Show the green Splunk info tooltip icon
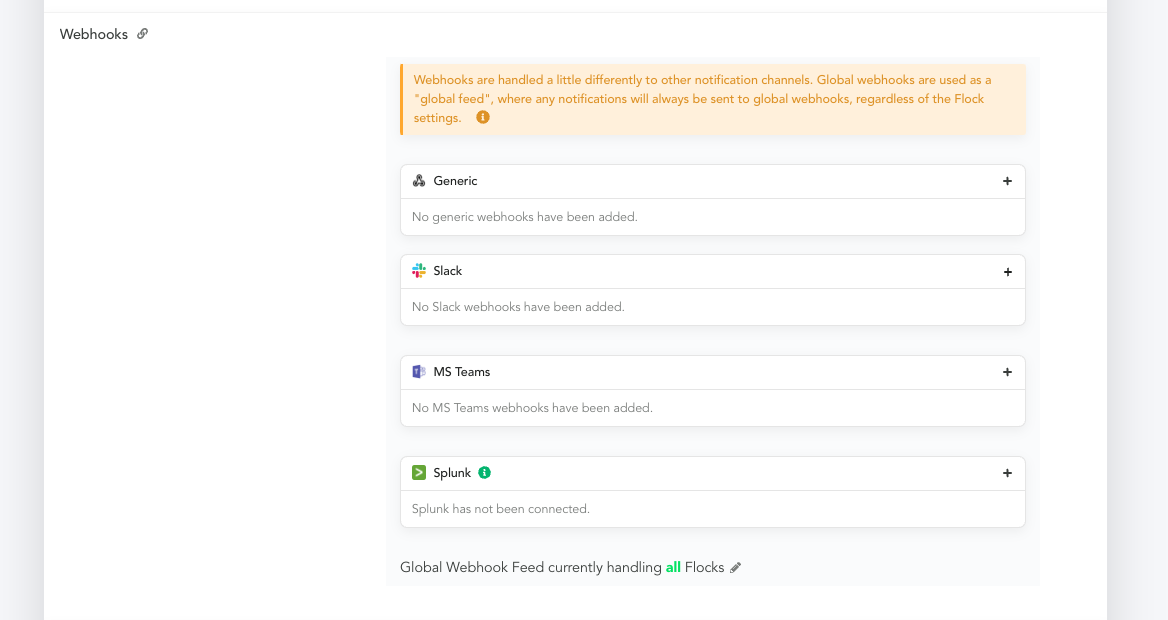The height and width of the screenshot is (620, 1168). click(484, 472)
